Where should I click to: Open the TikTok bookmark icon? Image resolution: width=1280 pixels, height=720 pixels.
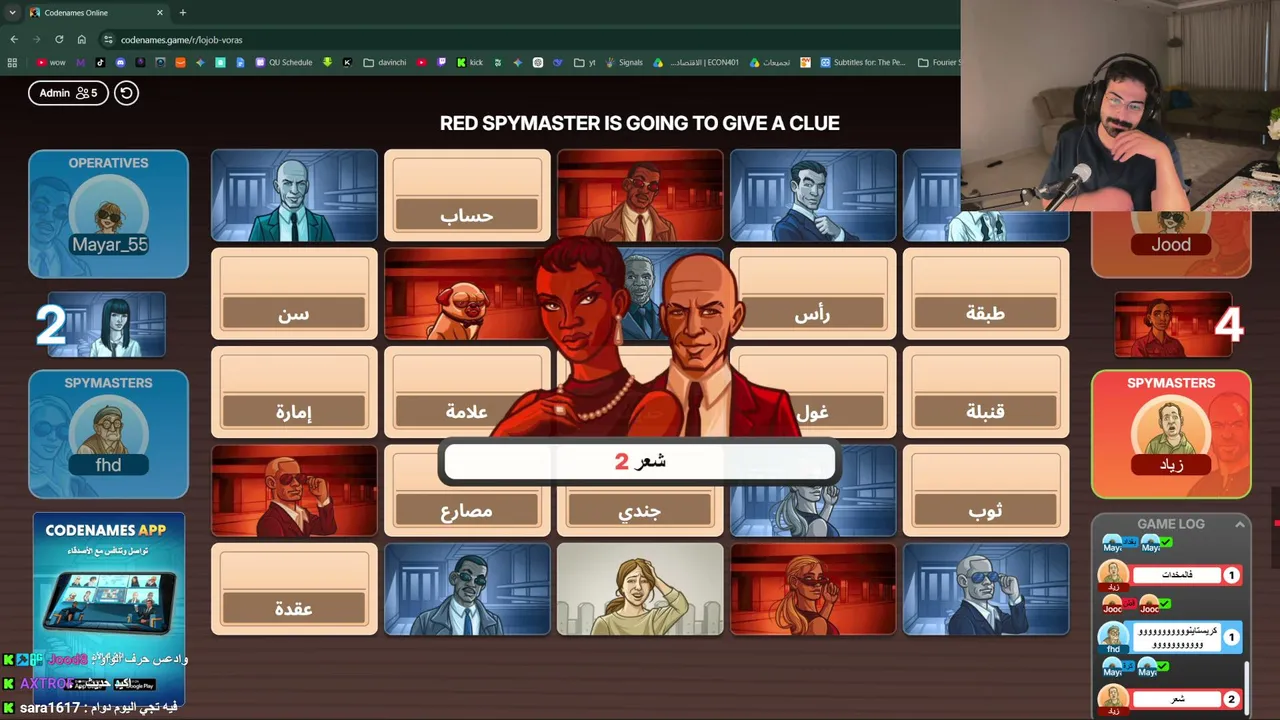click(100, 62)
